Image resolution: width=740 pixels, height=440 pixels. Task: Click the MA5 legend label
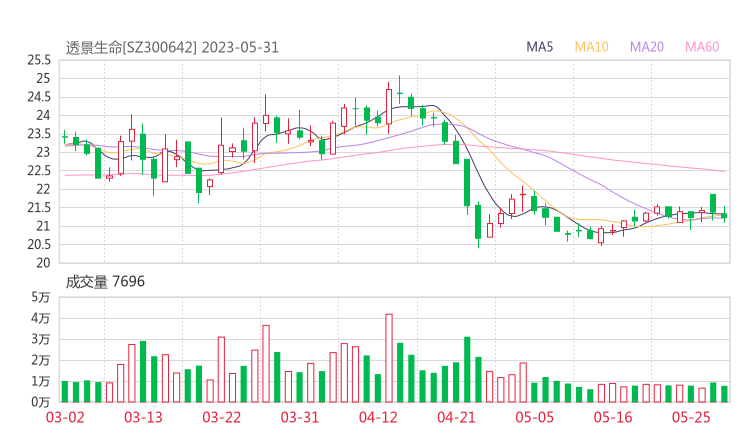click(x=539, y=47)
